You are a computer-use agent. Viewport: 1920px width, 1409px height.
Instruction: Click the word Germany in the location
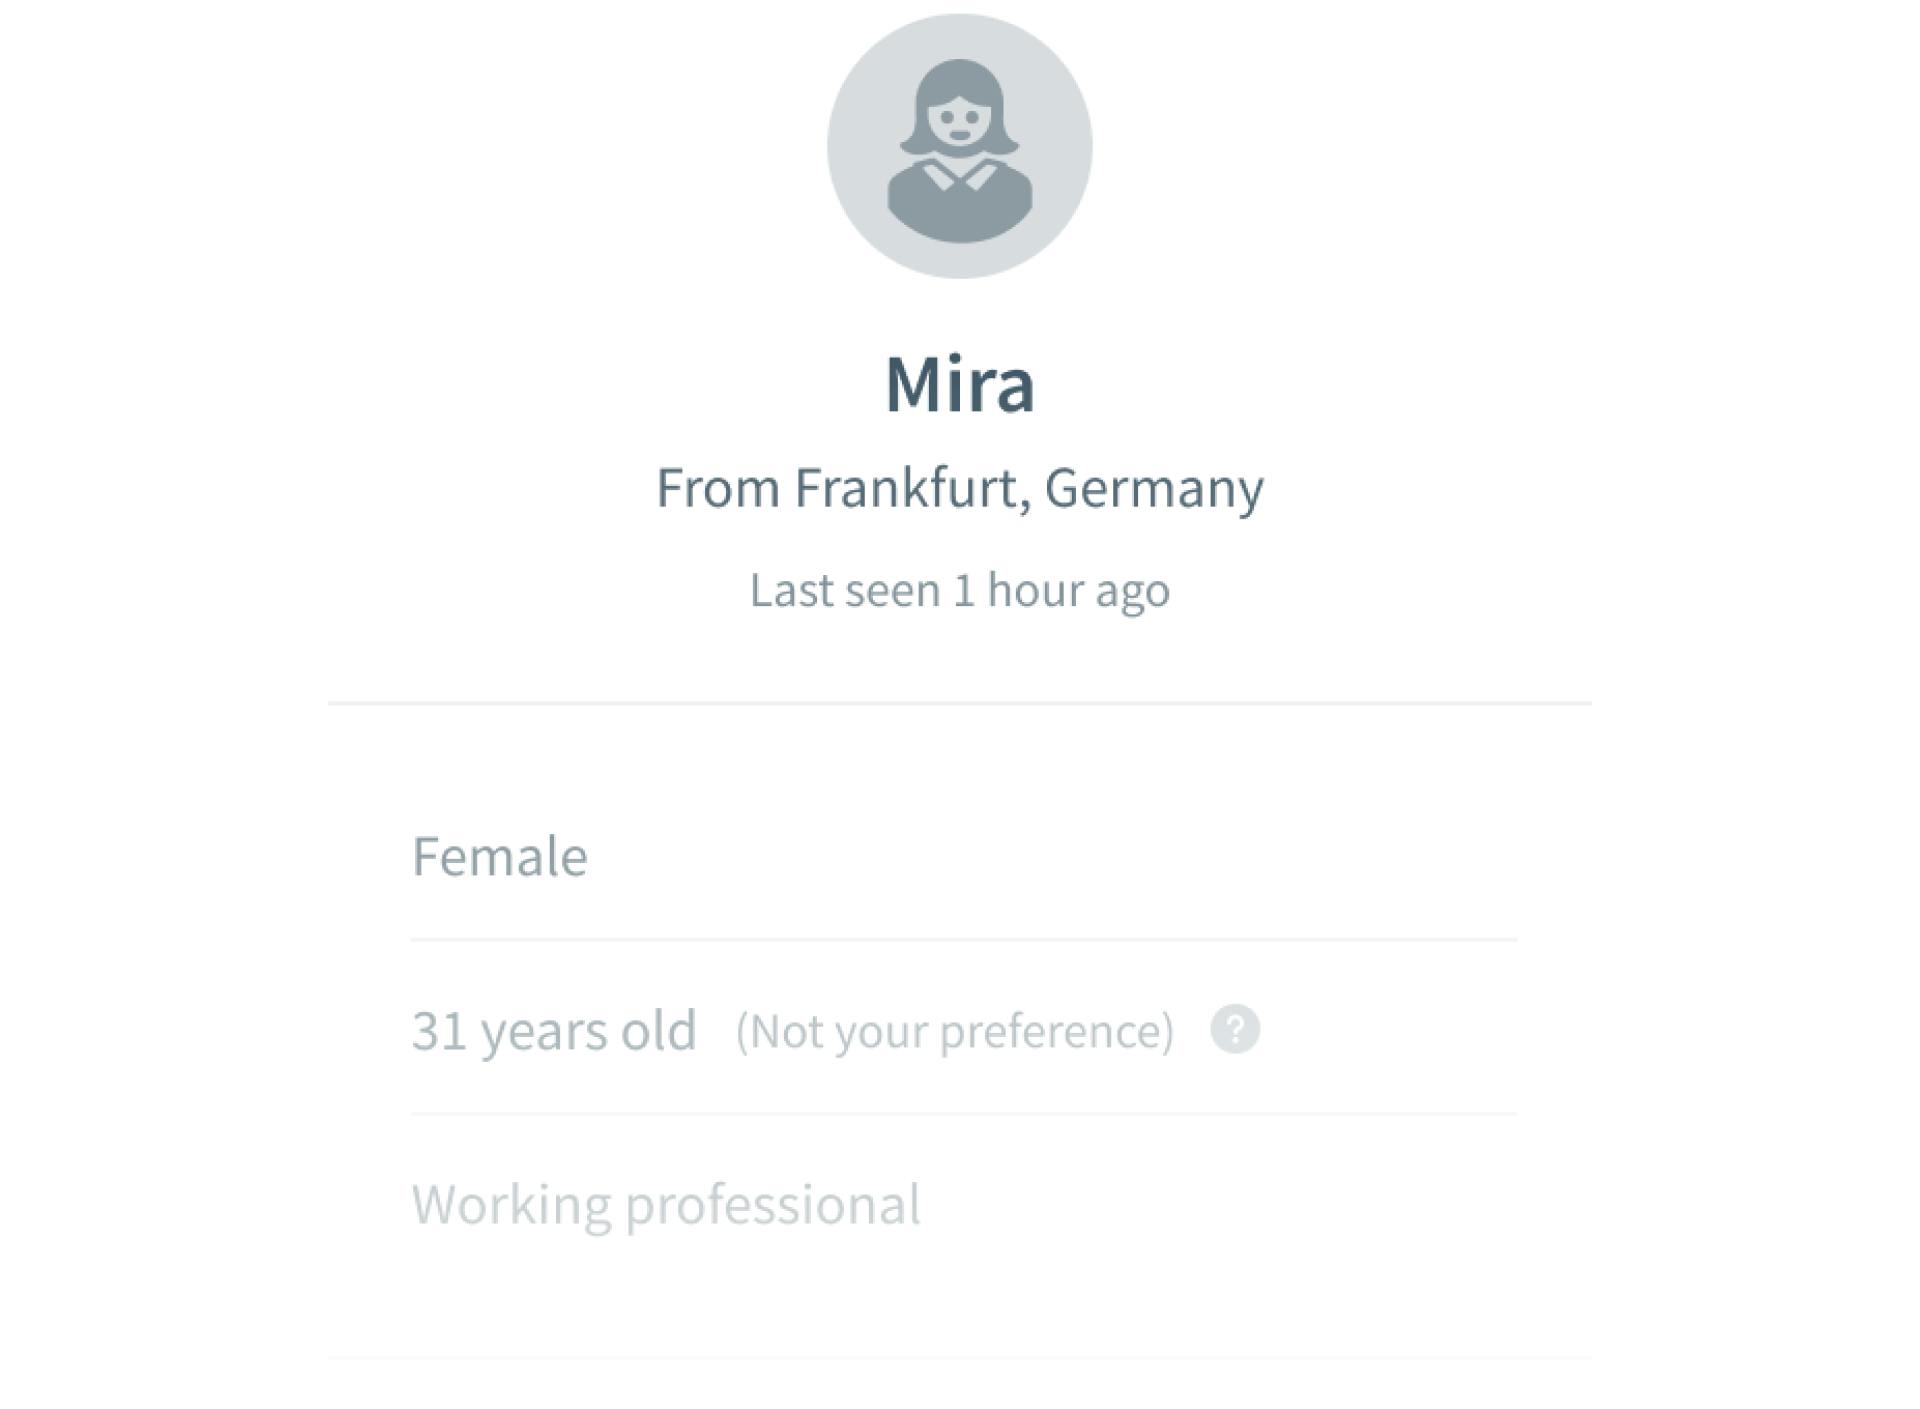1154,489
